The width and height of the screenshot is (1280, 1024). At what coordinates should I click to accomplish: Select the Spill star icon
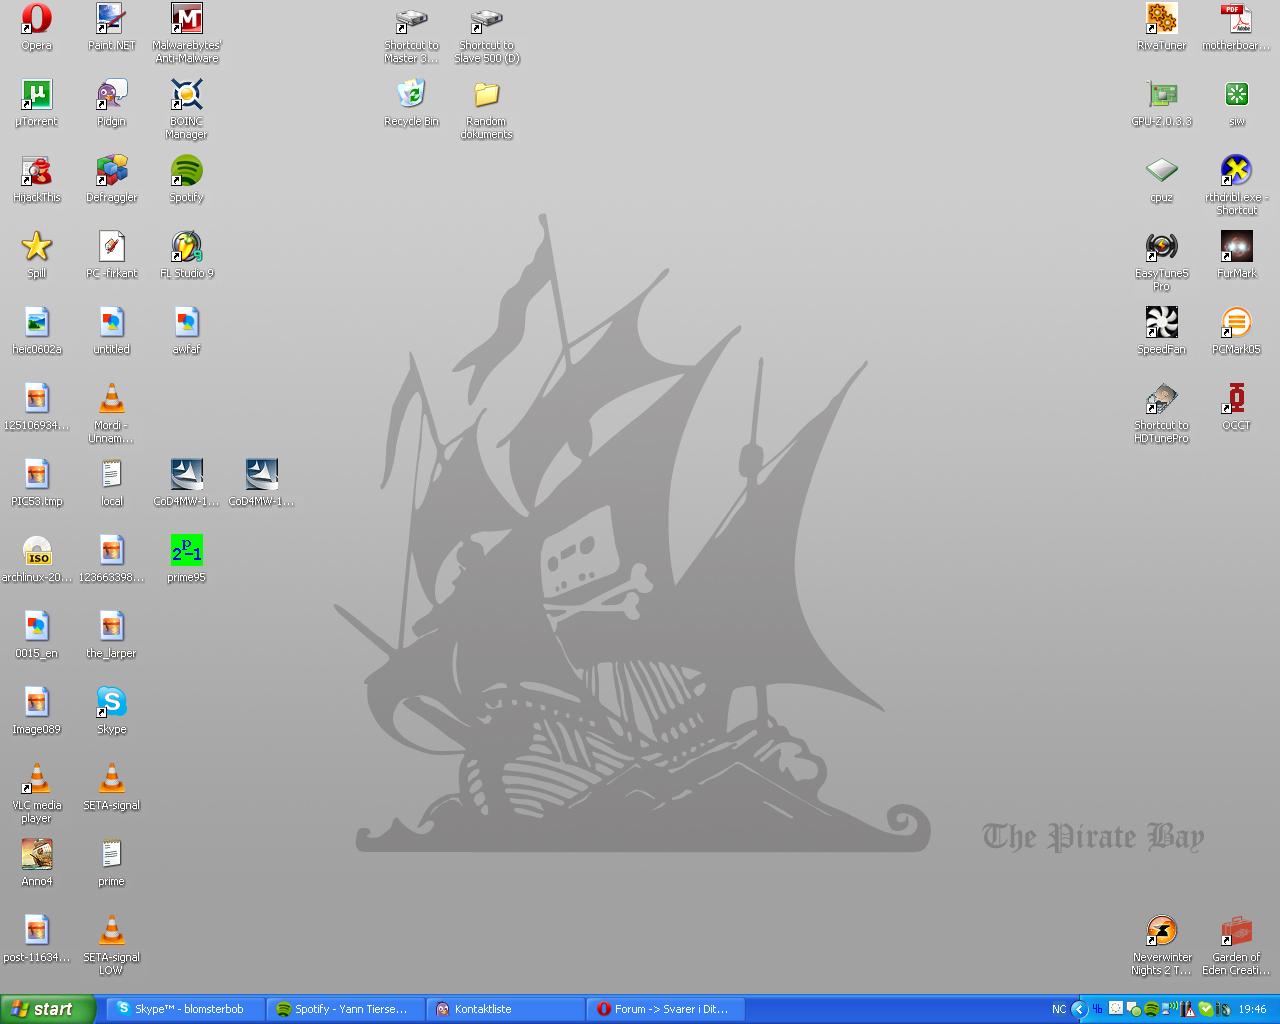[37, 255]
